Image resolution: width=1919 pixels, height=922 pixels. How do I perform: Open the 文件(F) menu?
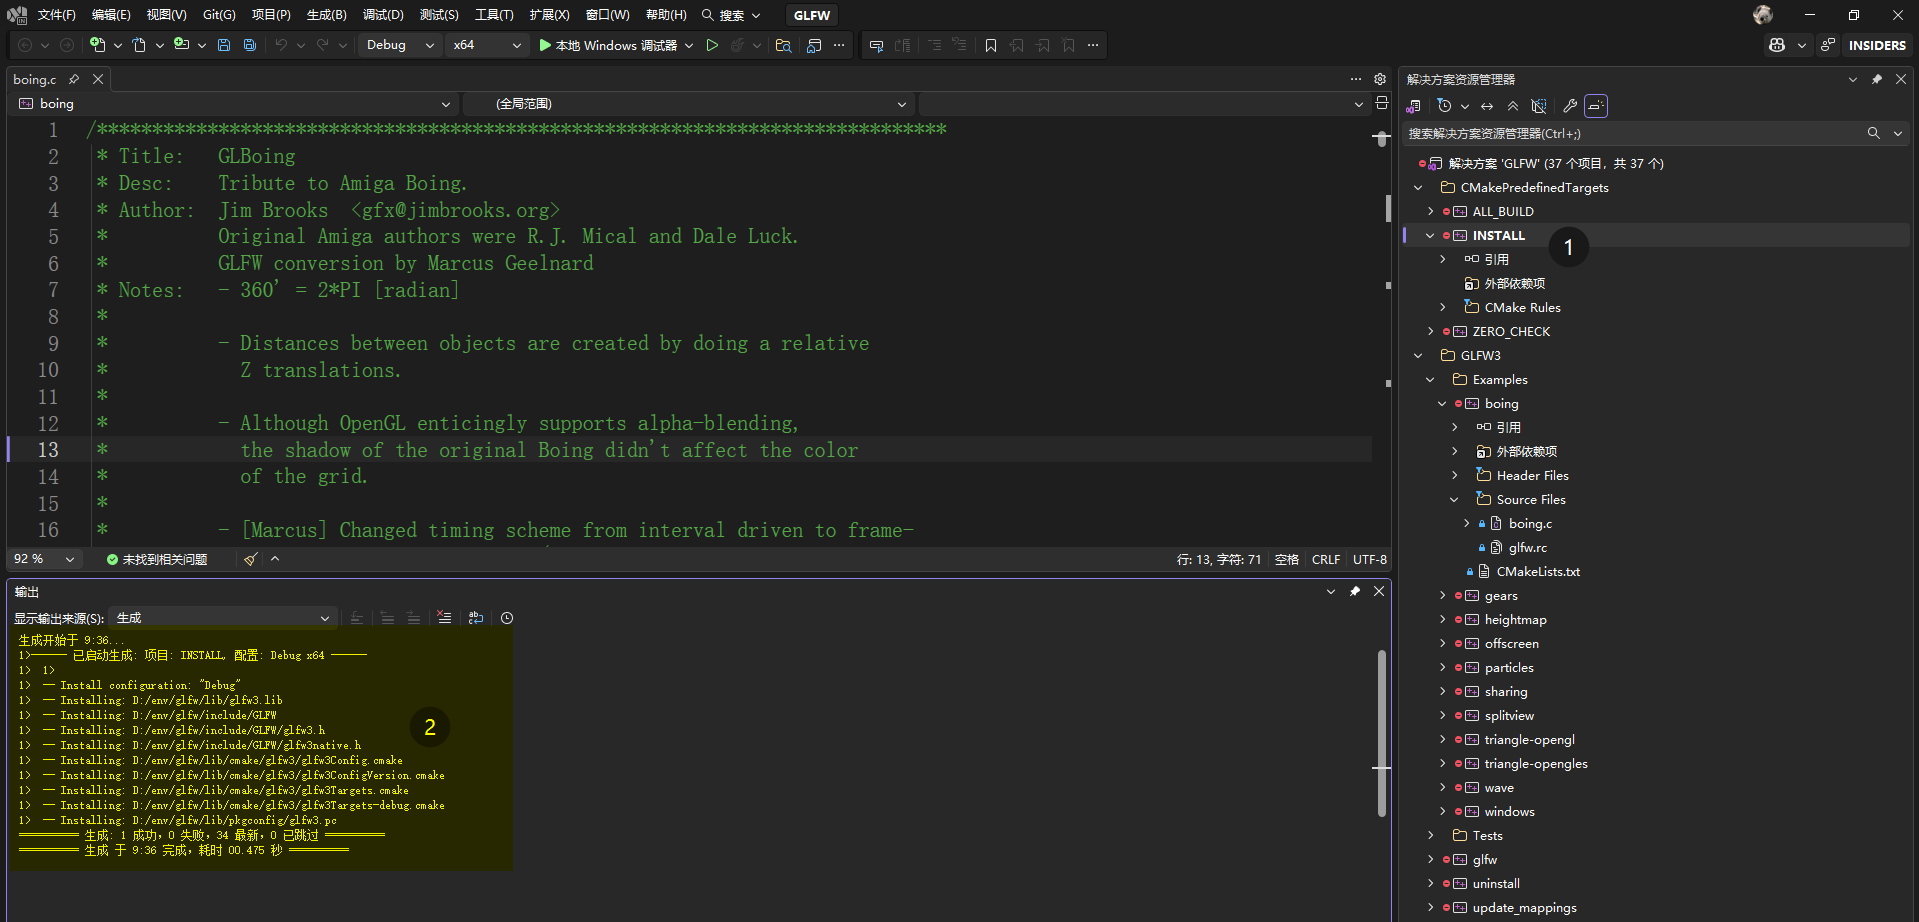(57, 15)
